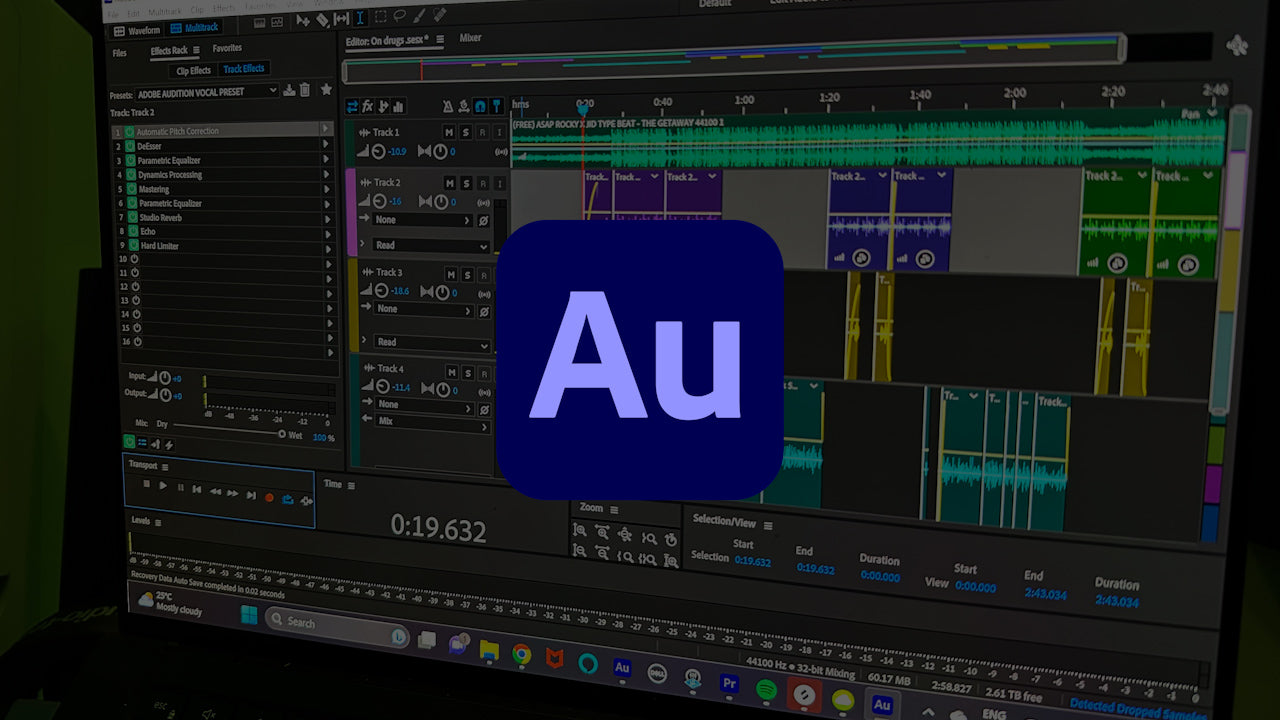Mark preset as favorite with star icon
1280x720 pixels.
coord(326,89)
